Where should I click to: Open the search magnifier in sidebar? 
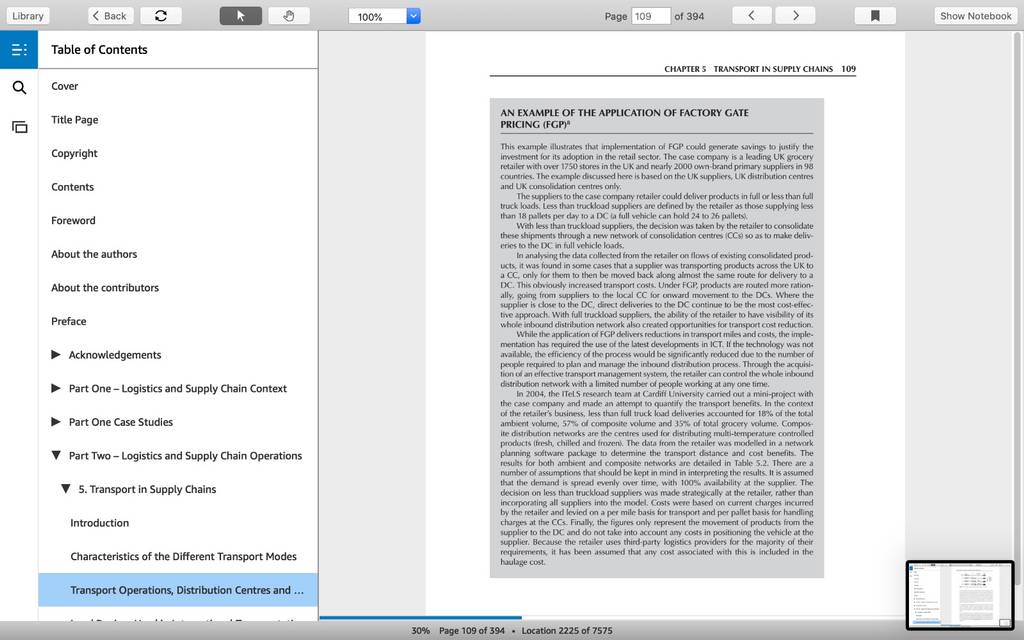coord(19,88)
